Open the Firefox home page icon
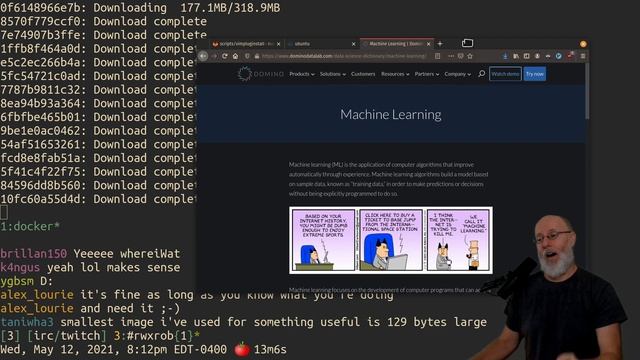The width and height of the screenshot is (640, 360). [236, 56]
